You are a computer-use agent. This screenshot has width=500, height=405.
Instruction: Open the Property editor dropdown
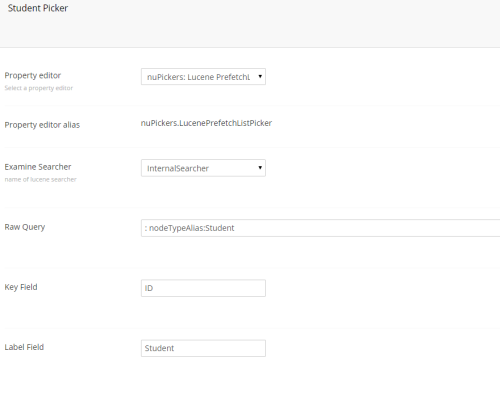[x=203, y=77]
